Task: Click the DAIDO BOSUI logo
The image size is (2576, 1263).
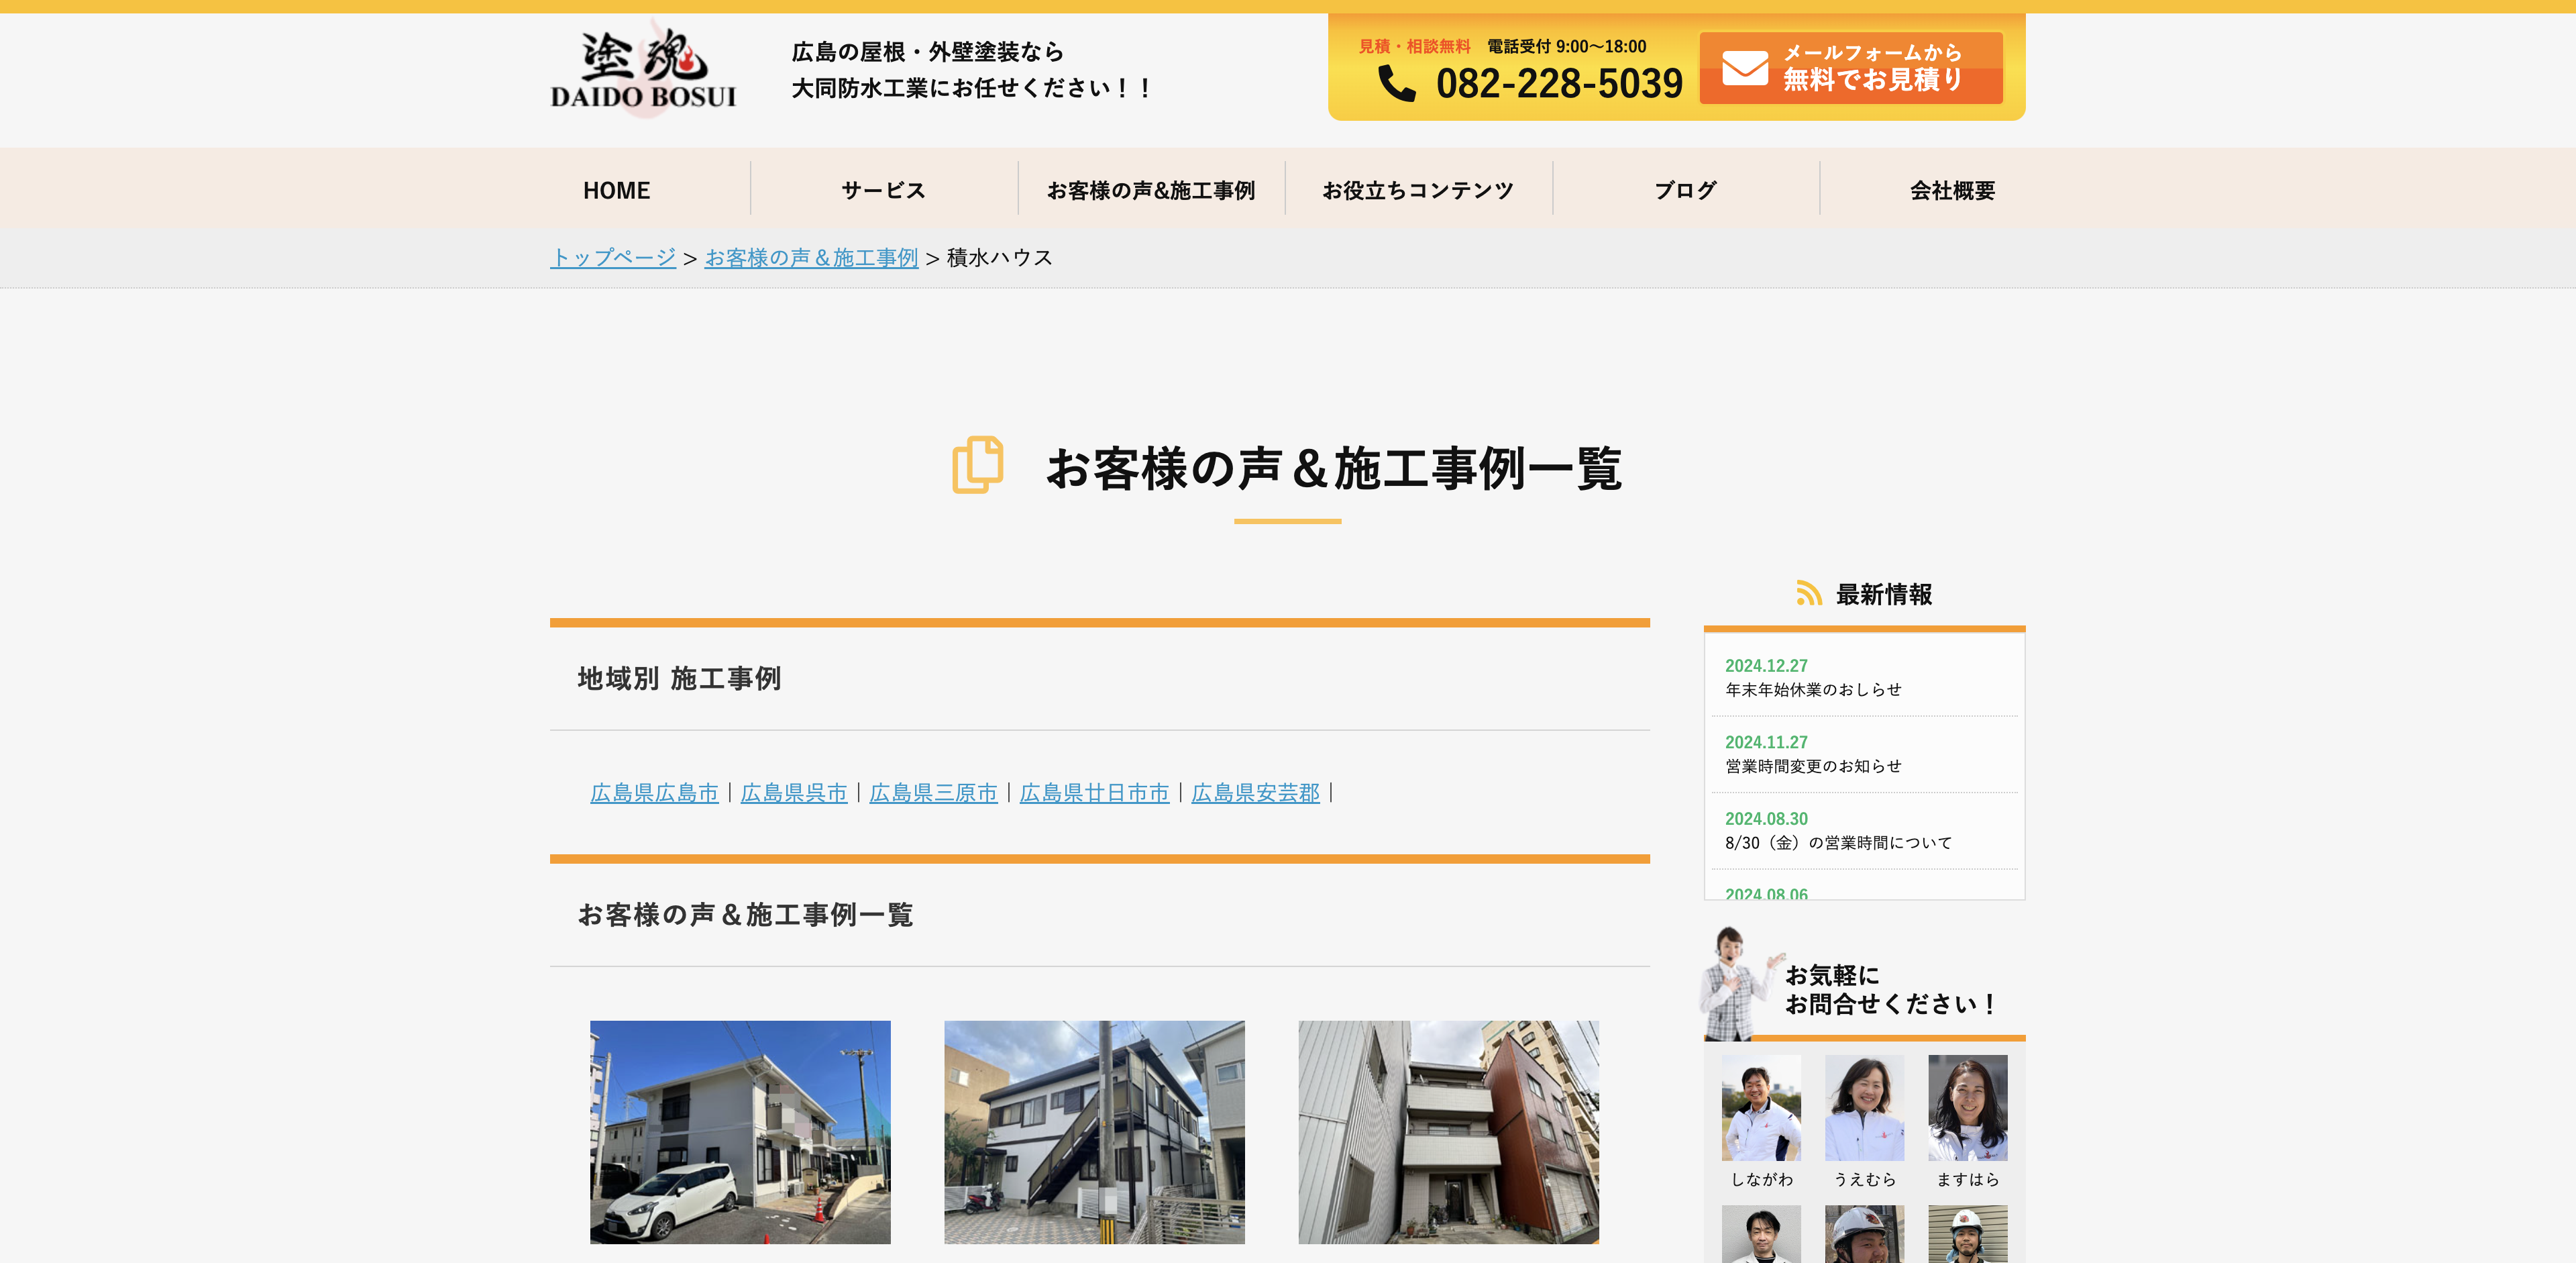Action: click(643, 68)
